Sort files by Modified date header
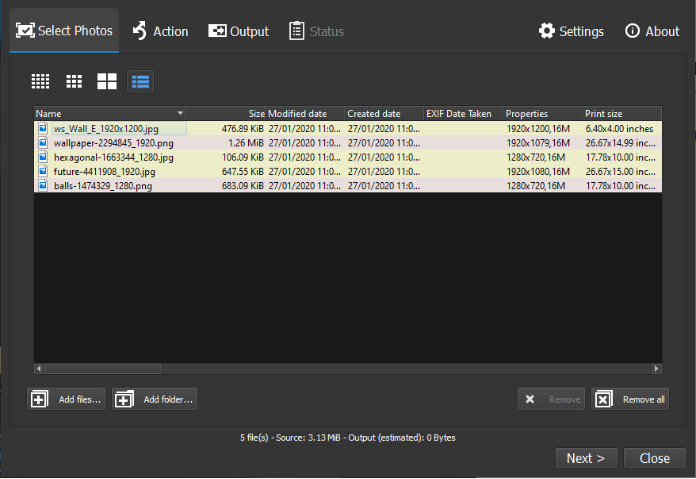696x479 pixels. pyautogui.click(x=297, y=114)
